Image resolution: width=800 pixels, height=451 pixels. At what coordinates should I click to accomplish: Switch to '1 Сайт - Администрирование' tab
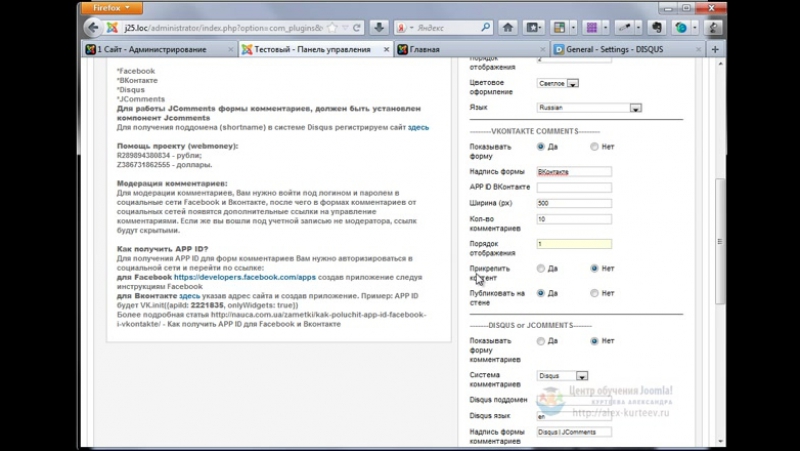[160, 49]
